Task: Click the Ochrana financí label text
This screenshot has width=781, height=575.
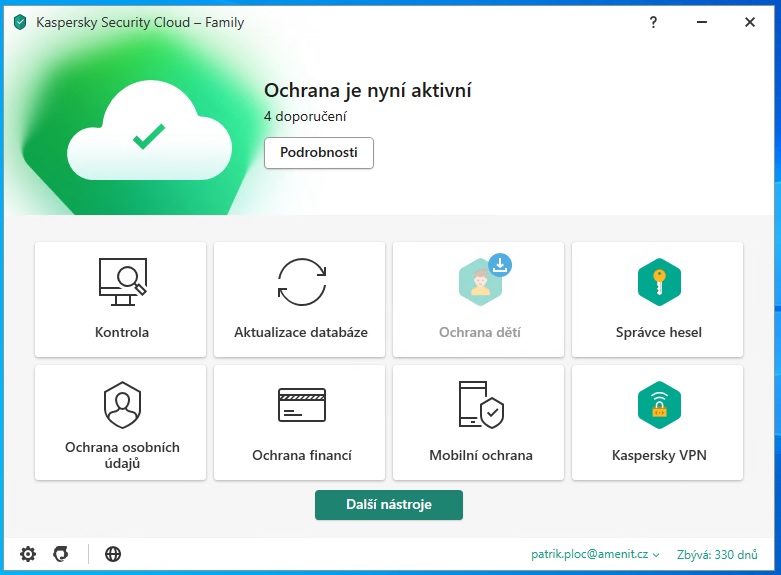Action: [302, 455]
